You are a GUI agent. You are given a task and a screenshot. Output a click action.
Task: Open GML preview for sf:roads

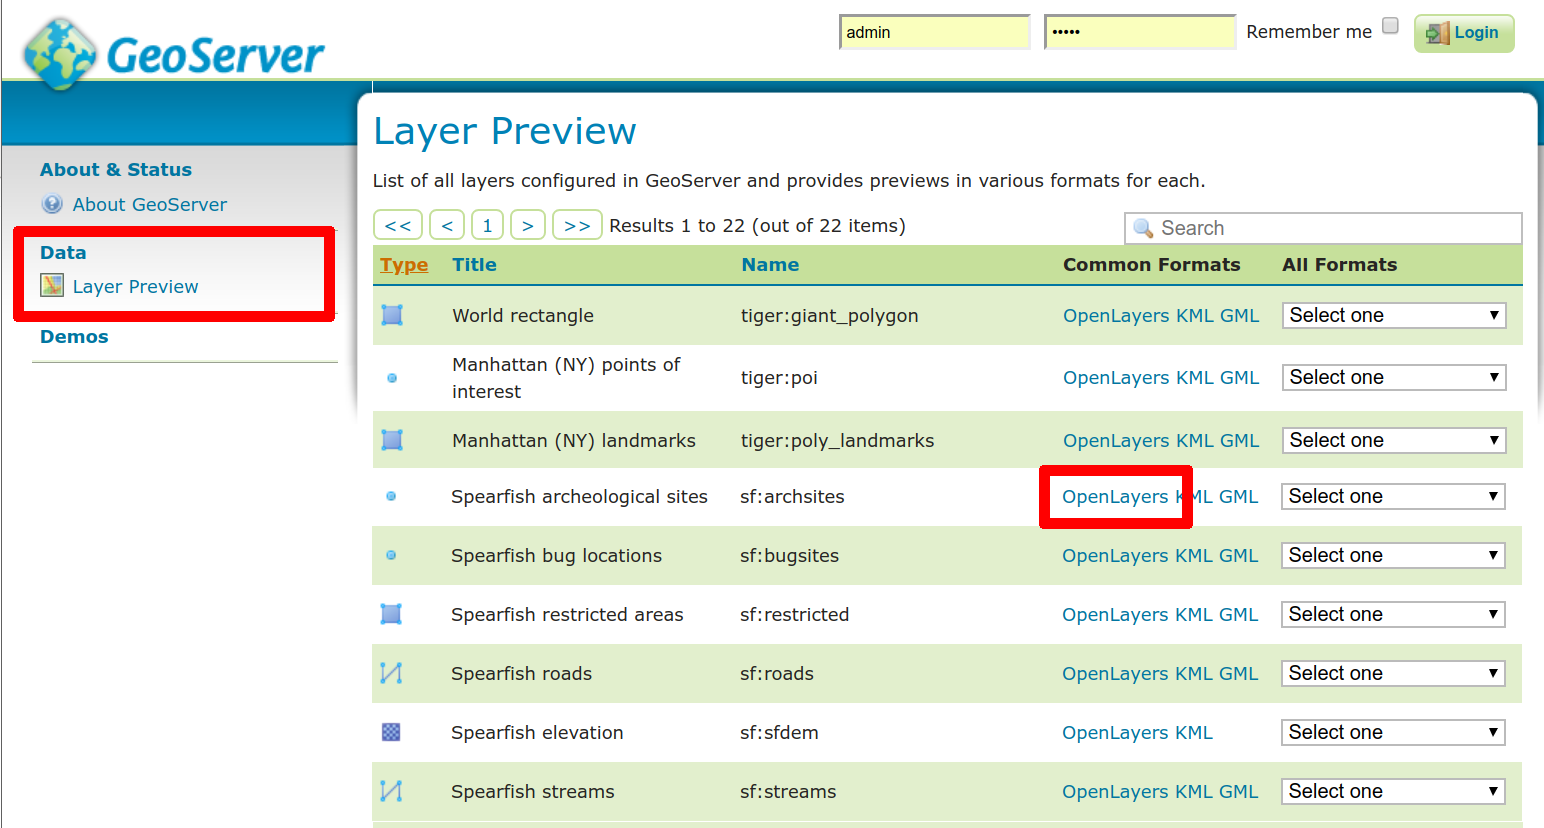1239,673
